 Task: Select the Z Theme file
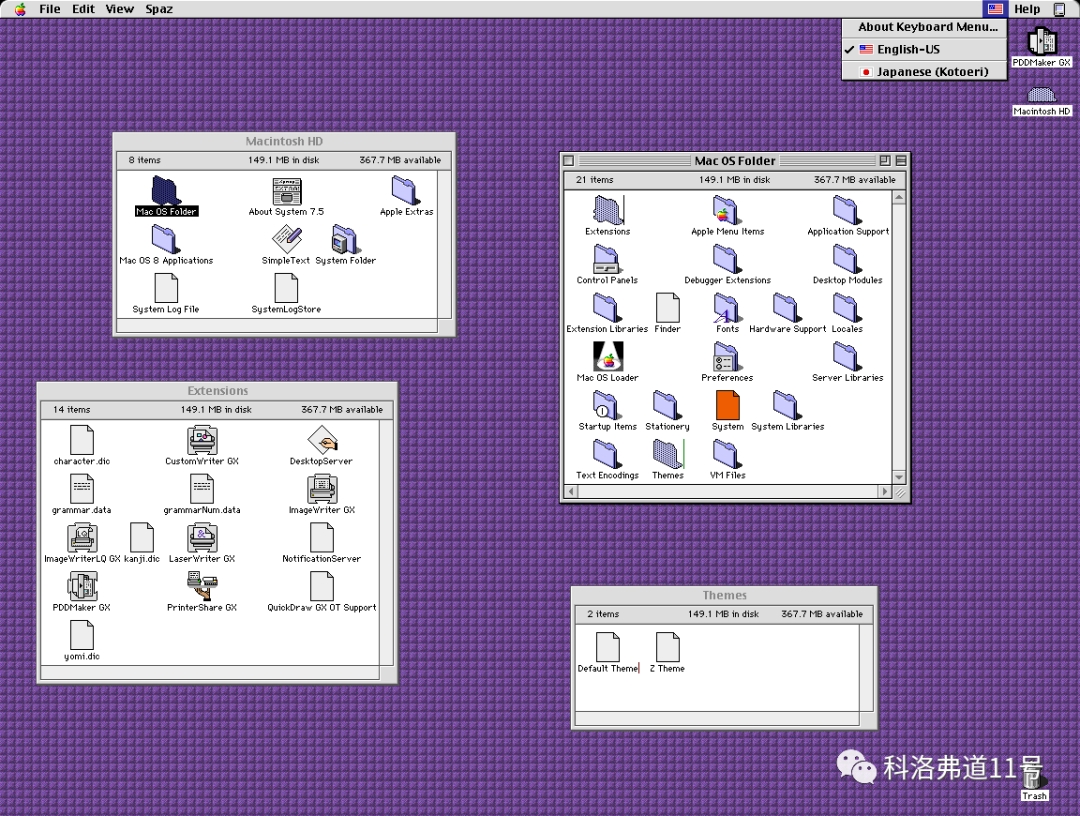[x=667, y=648]
